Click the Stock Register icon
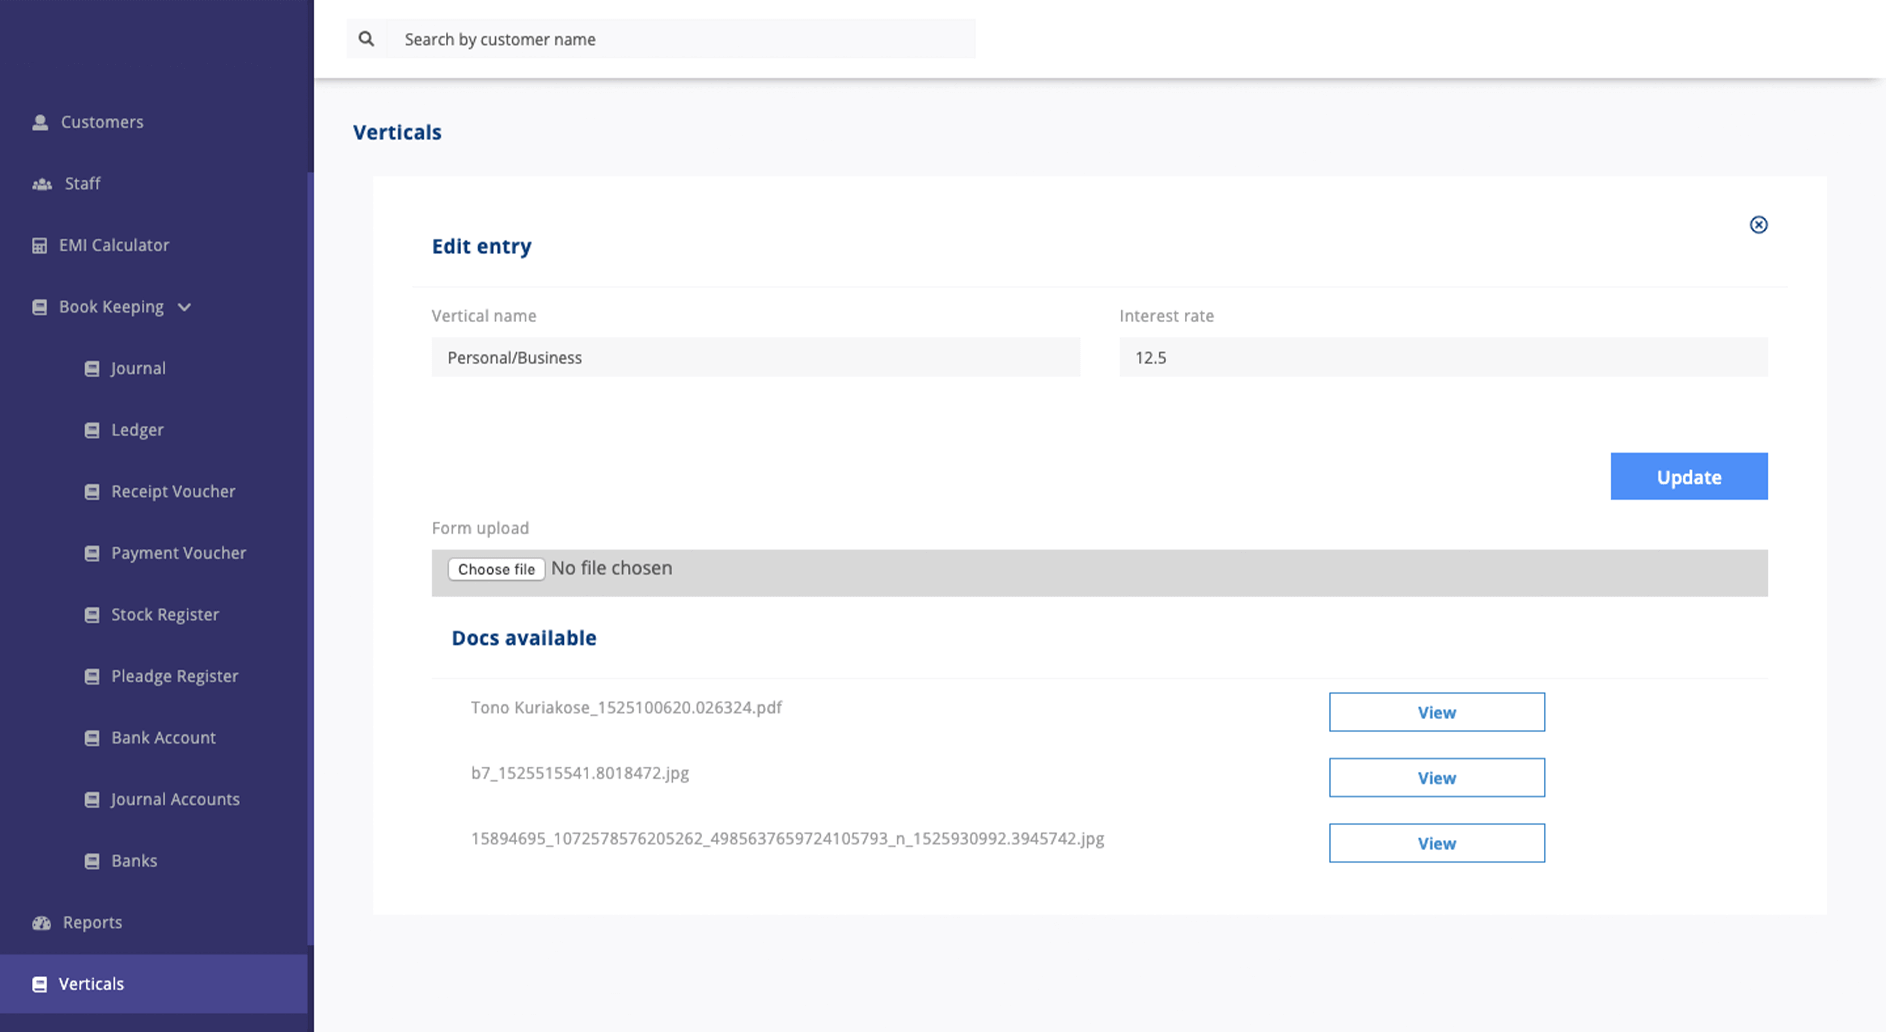This screenshot has height=1032, width=1886. click(x=92, y=615)
